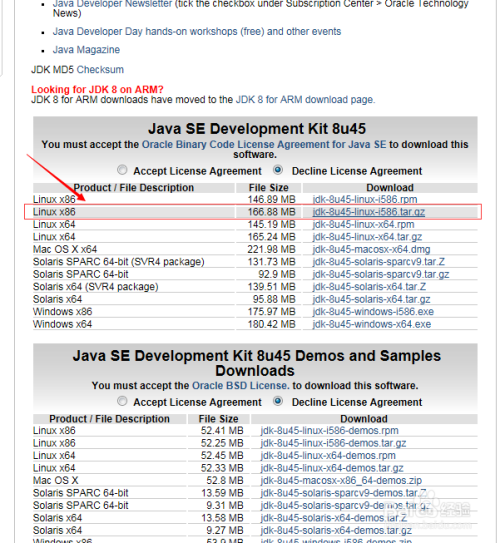Viewport: 500px width, 543px height.
Task: Click the 180.42 MB file size cell
Action: (x=271, y=324)
